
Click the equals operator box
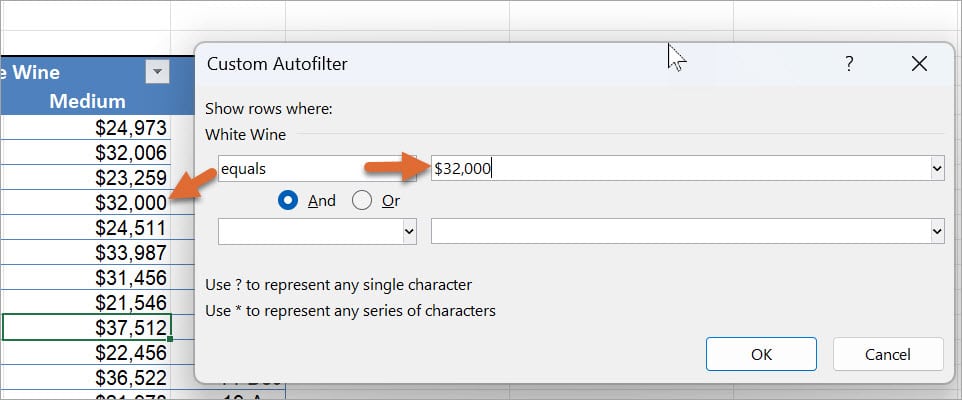pyautogui.click(x=310, y=169)
